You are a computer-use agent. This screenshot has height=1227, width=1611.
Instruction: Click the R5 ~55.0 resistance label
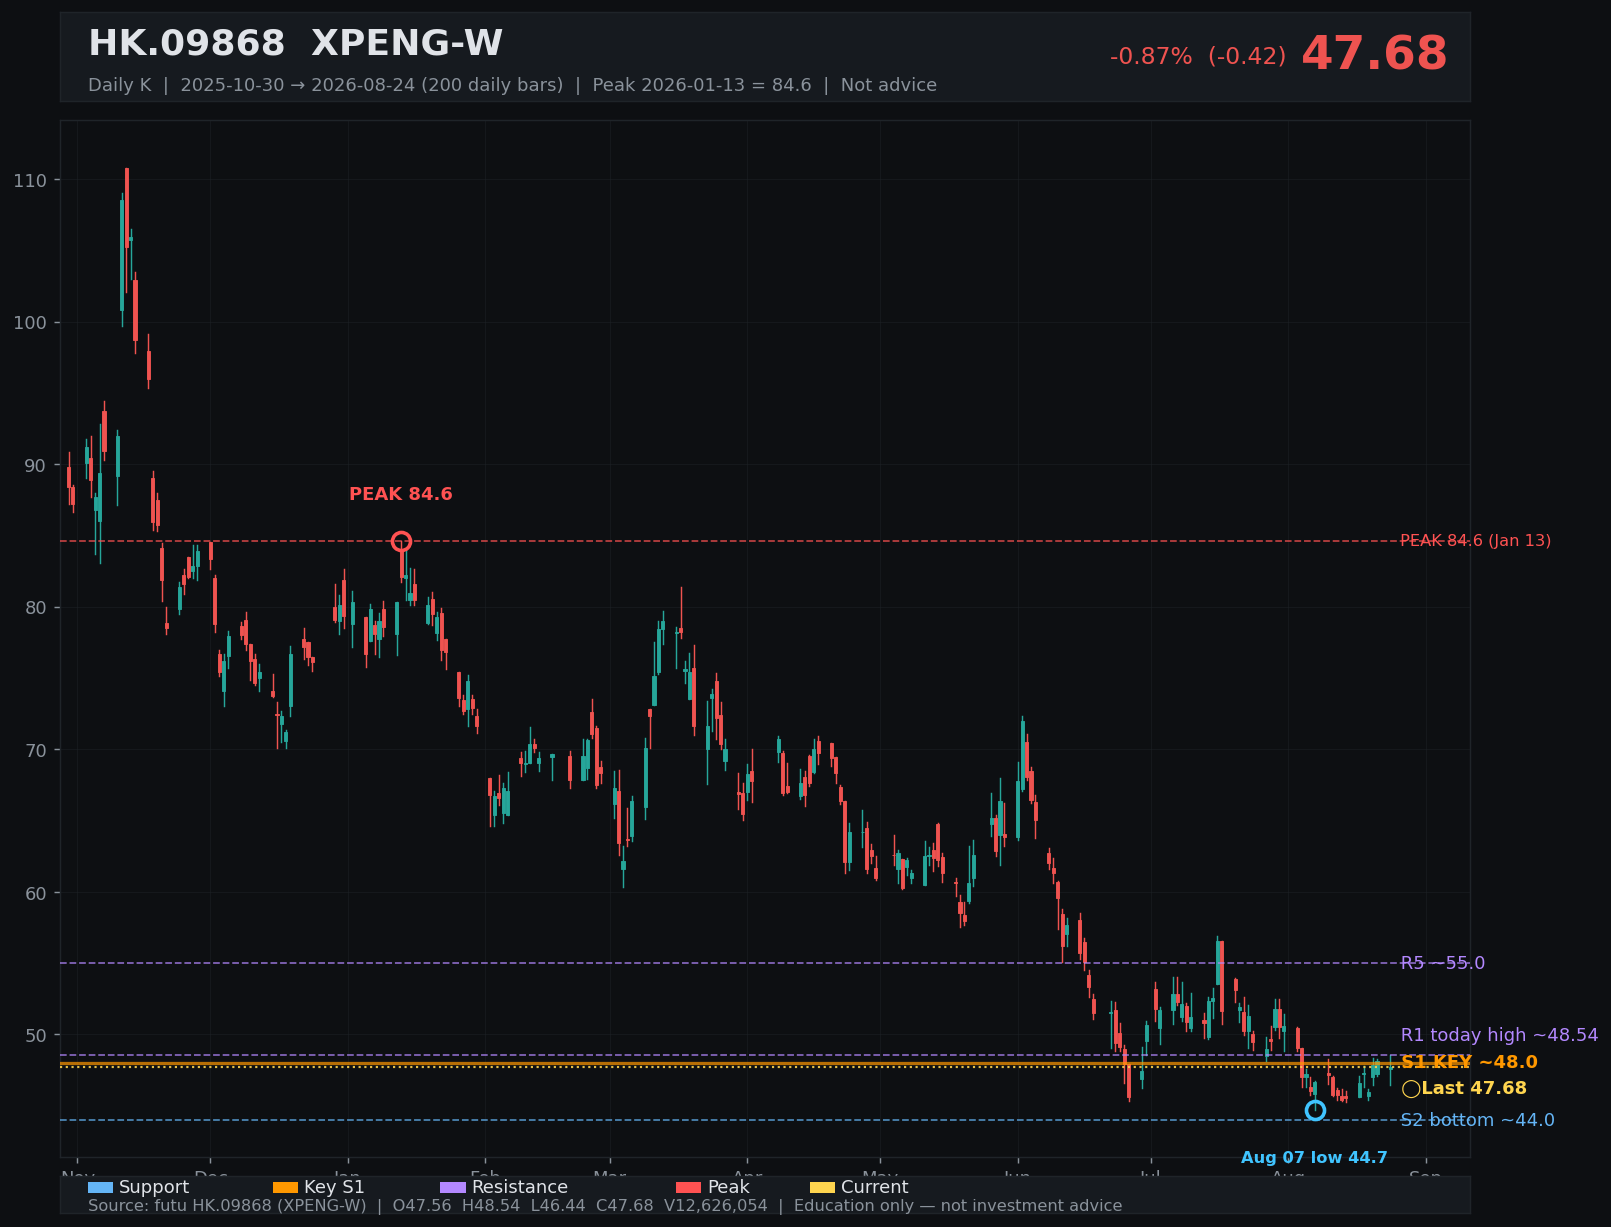point(1442,963)
